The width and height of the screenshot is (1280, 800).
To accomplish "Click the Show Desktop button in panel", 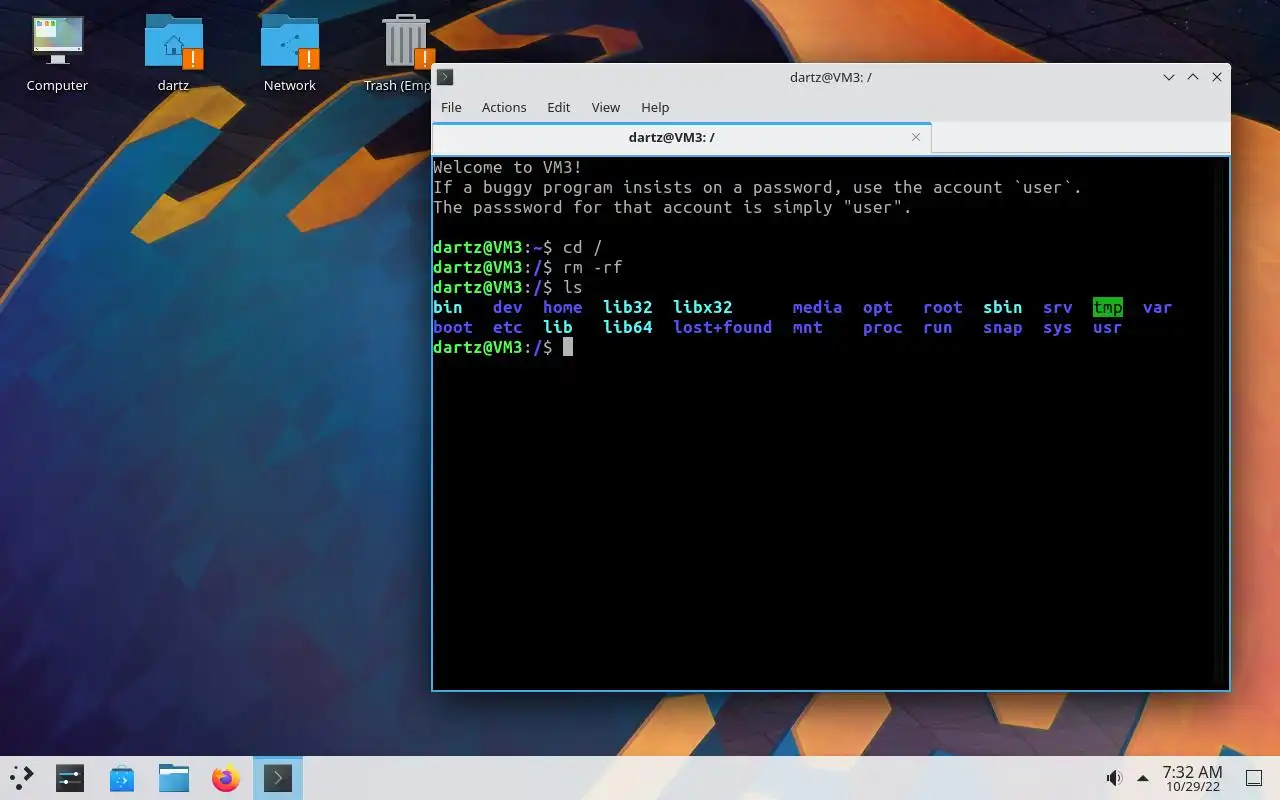I will pyautogui.click(x=1254, y=778).
